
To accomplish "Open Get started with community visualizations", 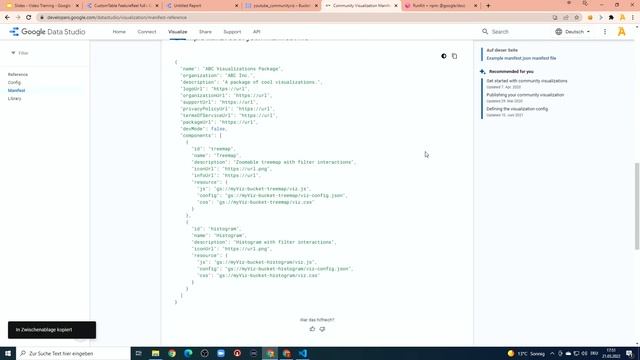I will click(527, 81).
